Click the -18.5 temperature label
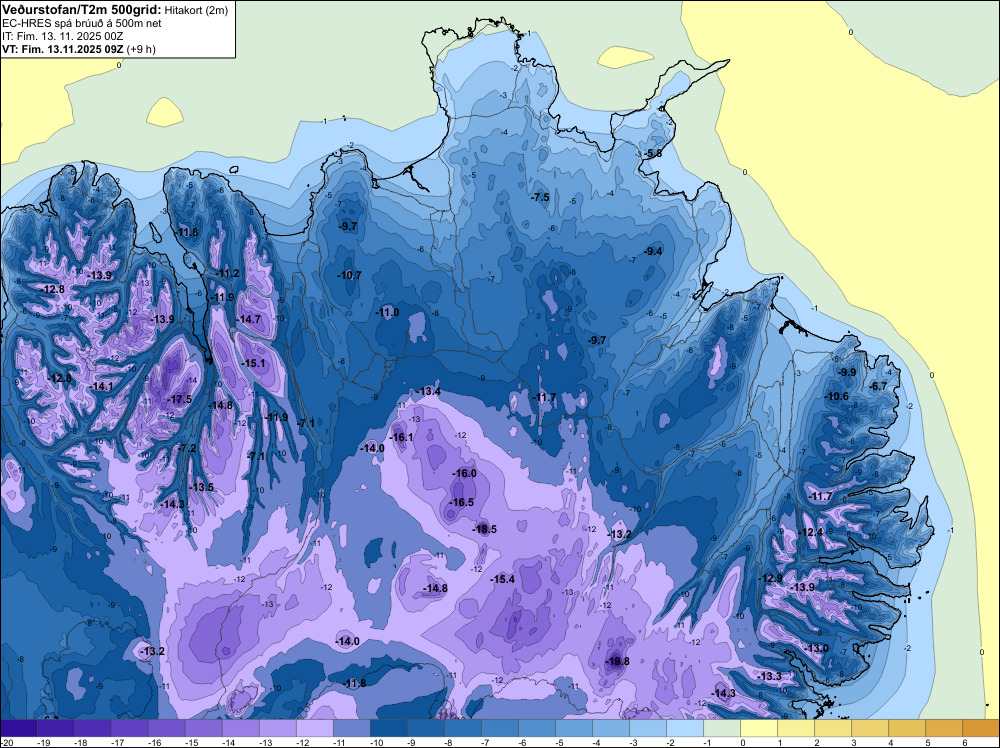The width and height of the screenshot is (1000, 748). point(484,529)
